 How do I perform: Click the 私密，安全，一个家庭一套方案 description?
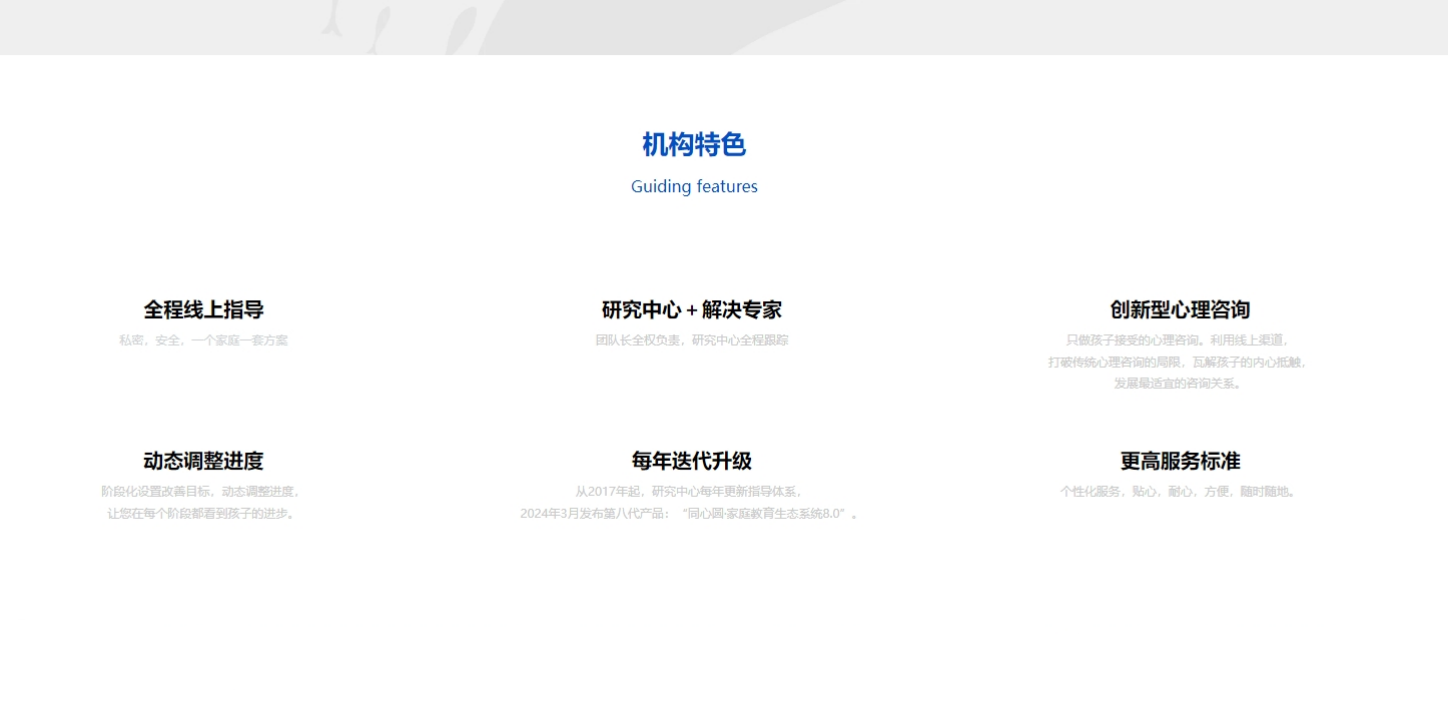click(x=203, y=340)
